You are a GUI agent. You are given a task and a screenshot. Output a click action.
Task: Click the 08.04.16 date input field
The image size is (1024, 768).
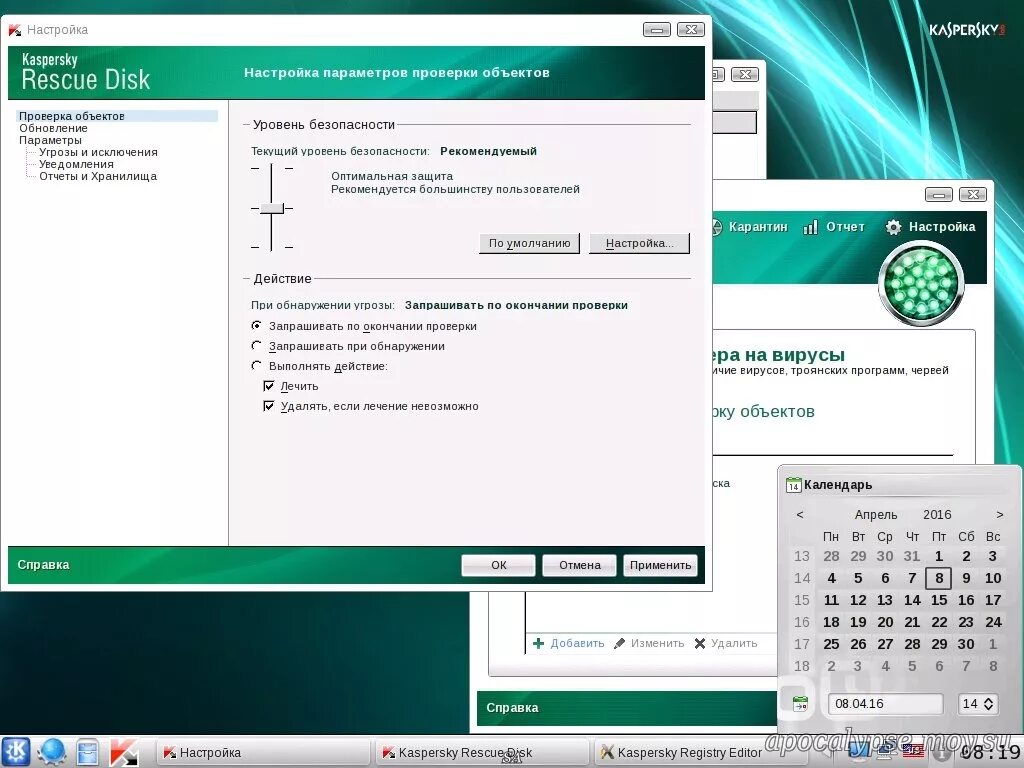click(886, 703)
